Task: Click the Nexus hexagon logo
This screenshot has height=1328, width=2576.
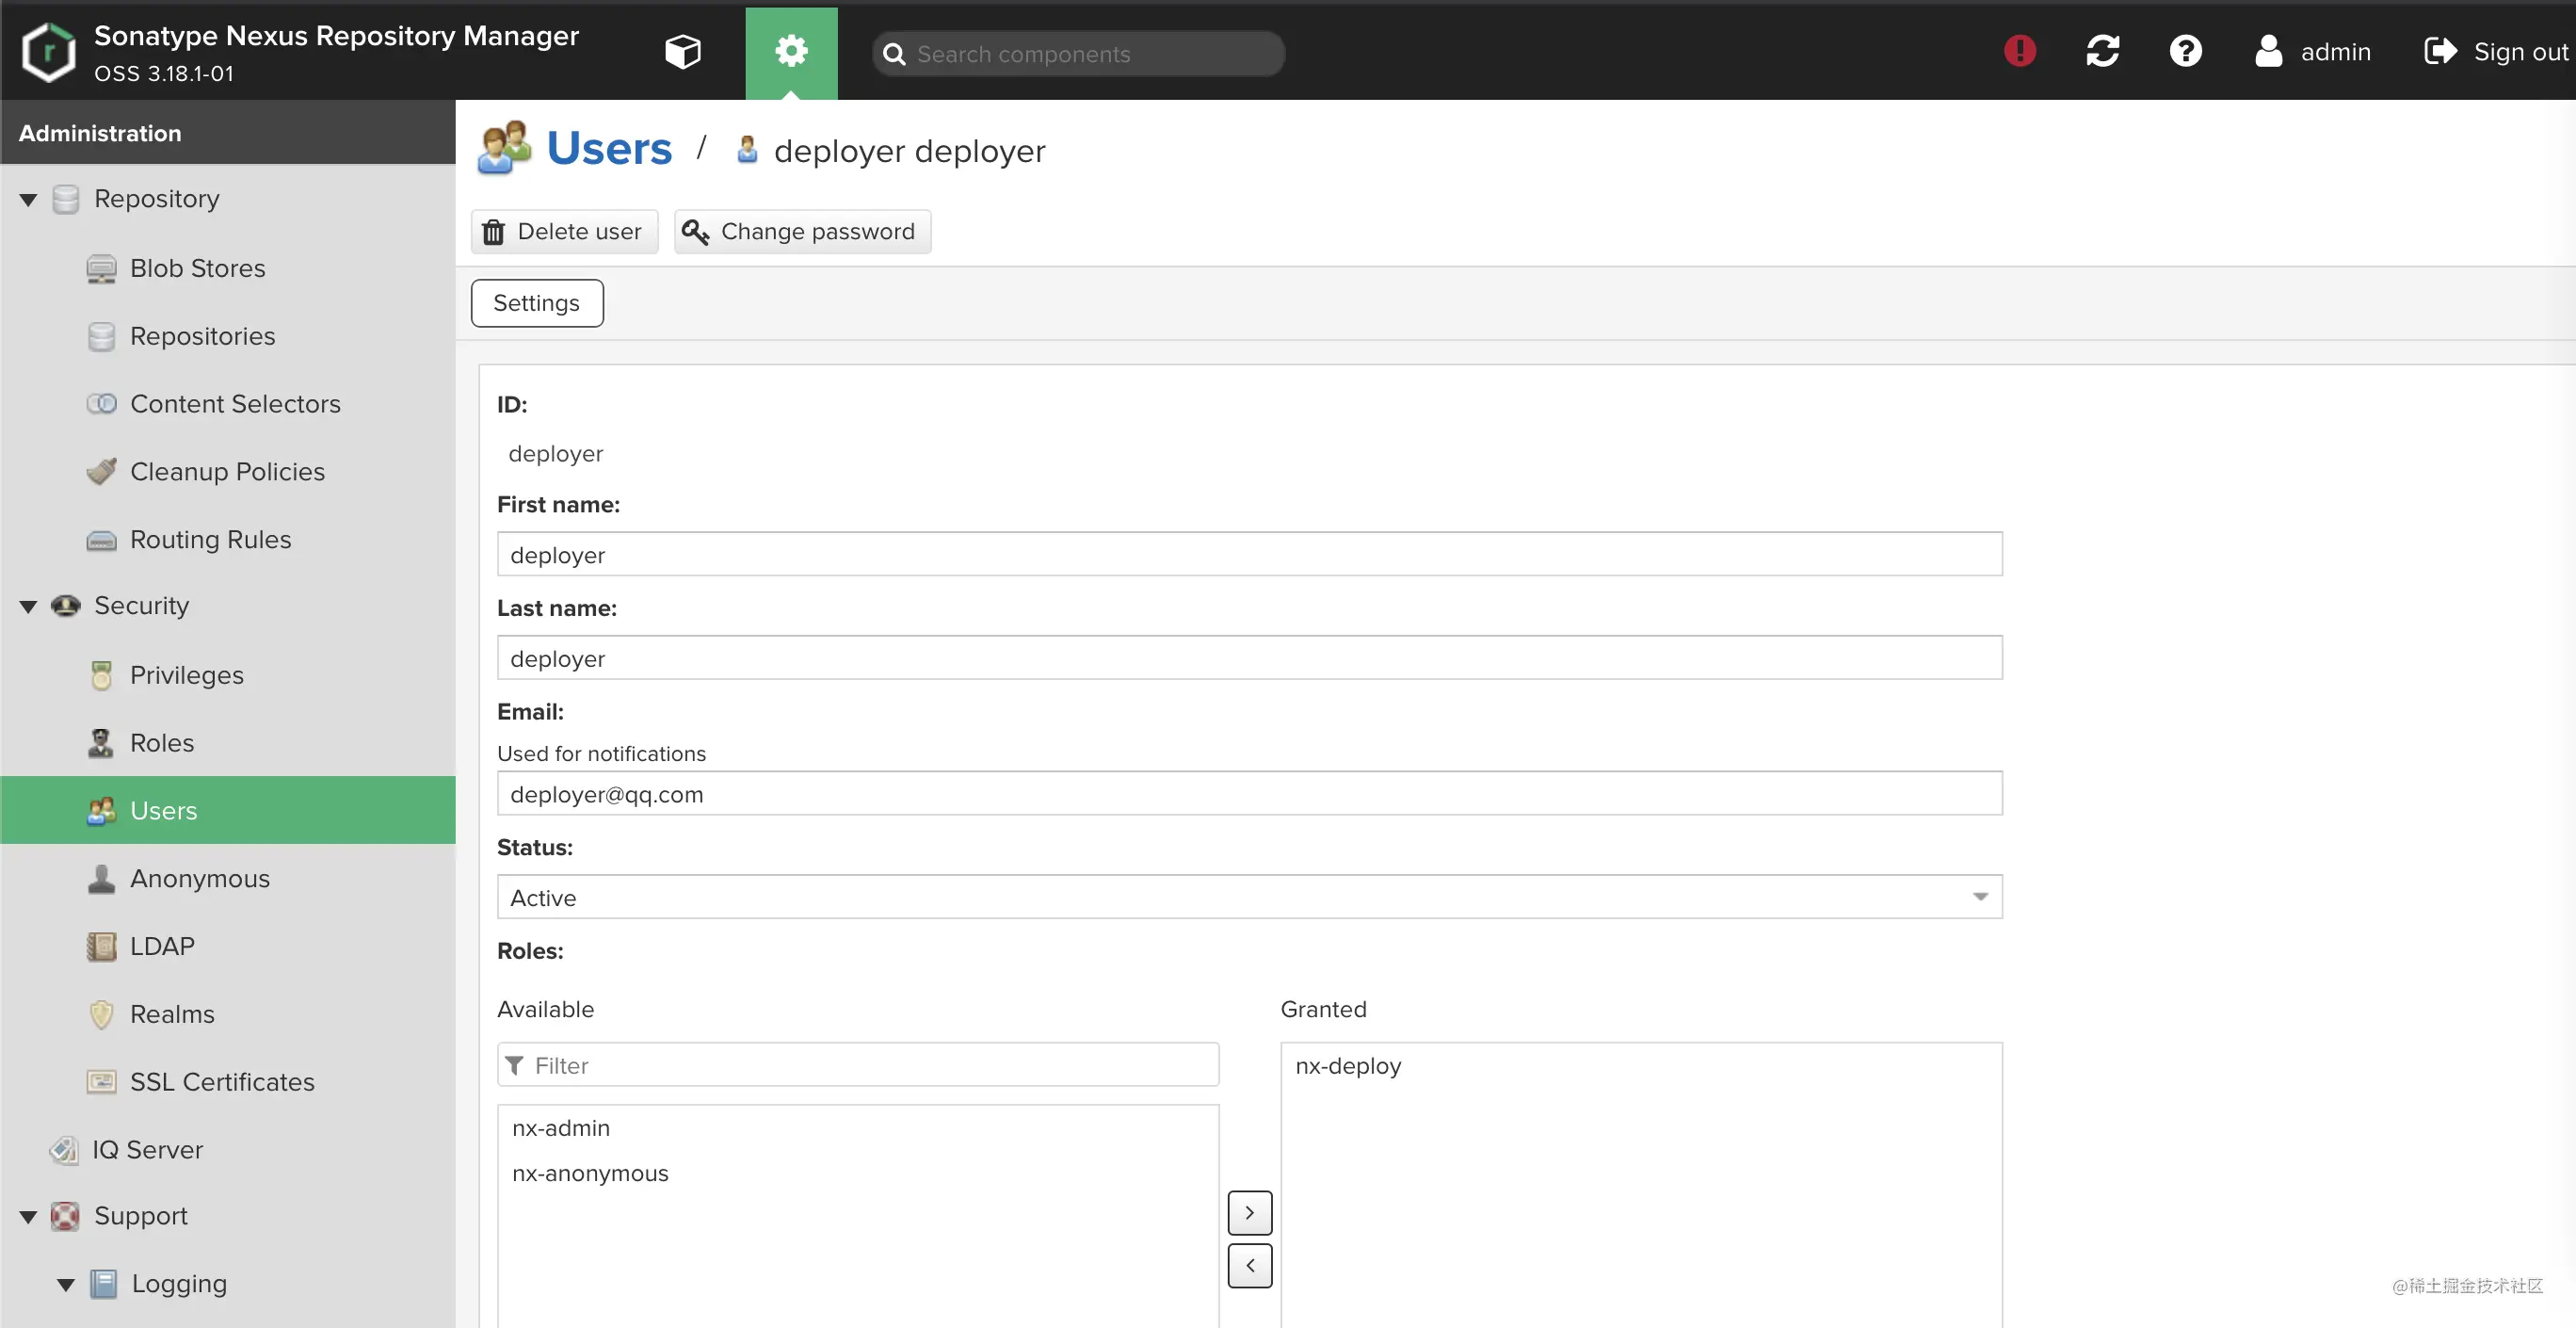Action: (48, 52)
